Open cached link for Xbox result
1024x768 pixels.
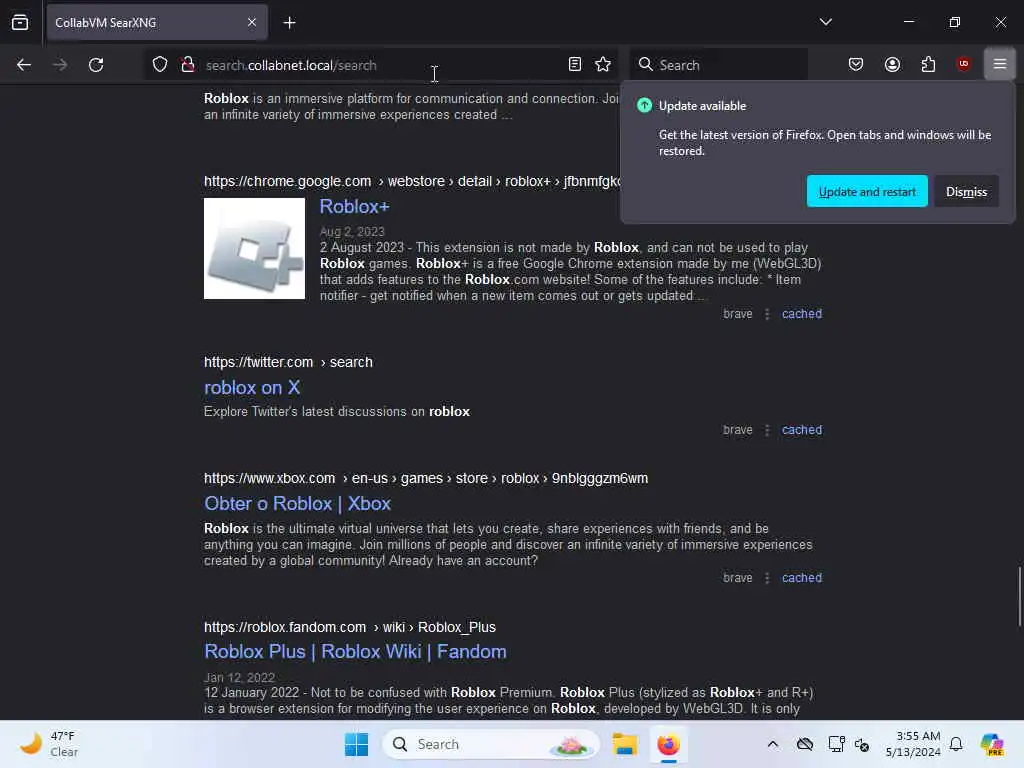[801, 578]
